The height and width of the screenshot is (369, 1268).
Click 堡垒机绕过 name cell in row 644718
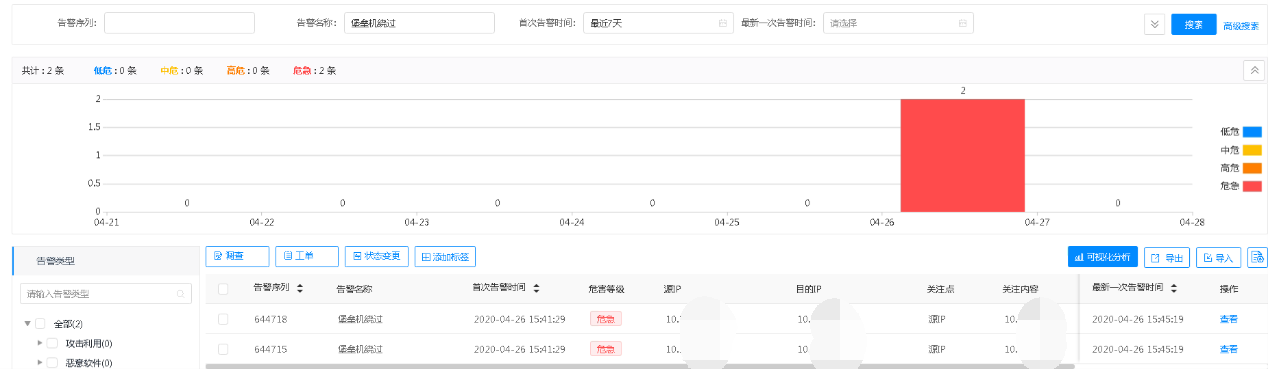361,319
